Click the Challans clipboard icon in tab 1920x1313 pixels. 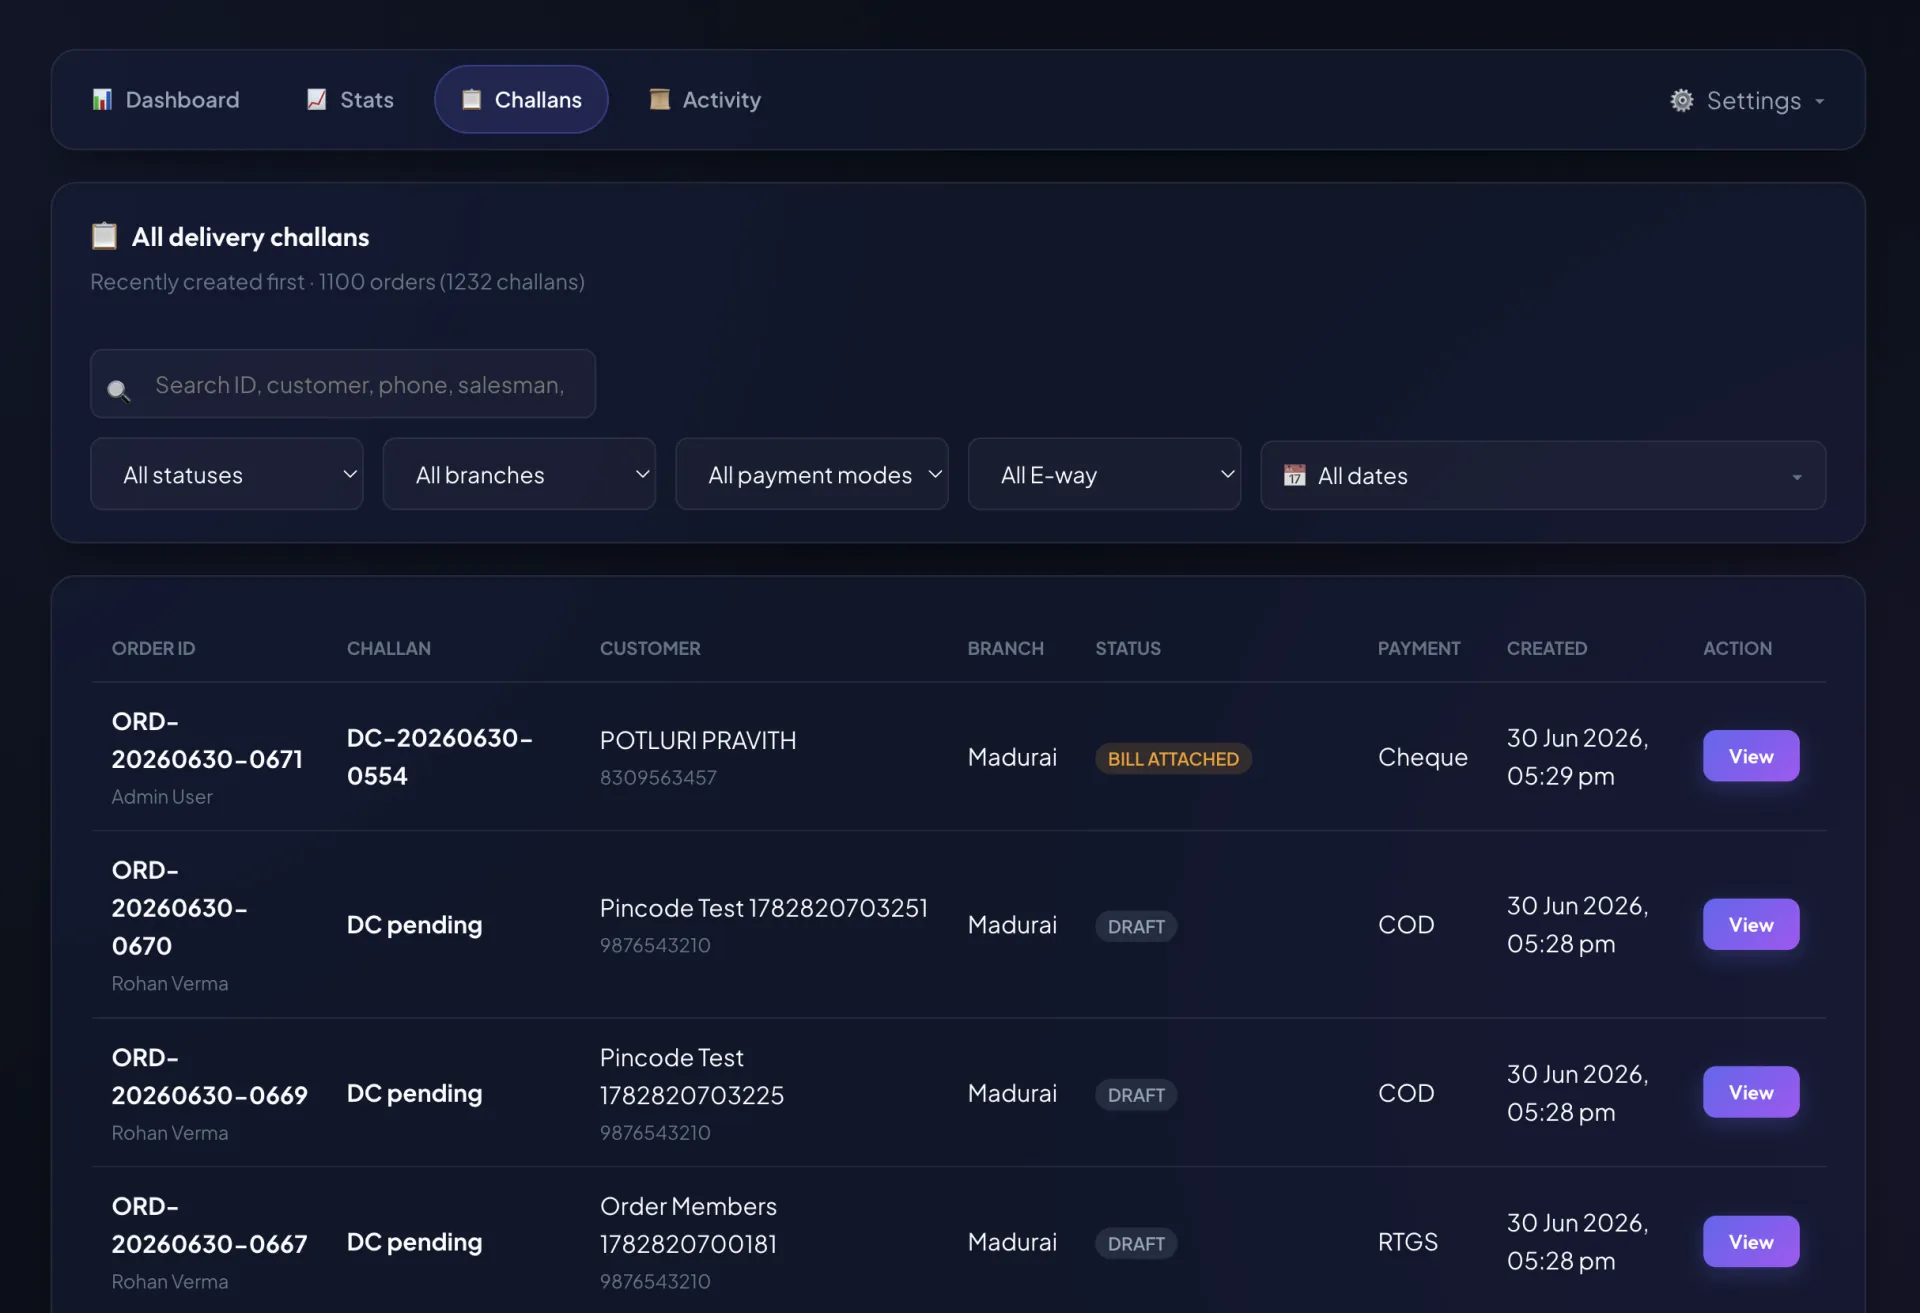pyautogui.click(x=471, y=99)
